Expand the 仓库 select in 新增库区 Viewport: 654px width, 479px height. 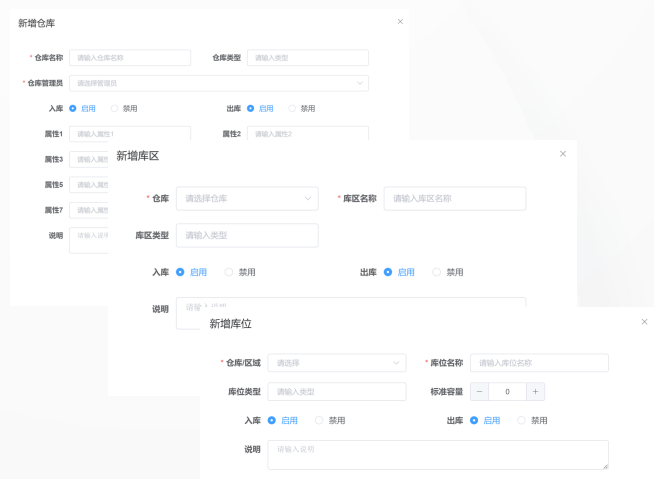tap(247, 198)
